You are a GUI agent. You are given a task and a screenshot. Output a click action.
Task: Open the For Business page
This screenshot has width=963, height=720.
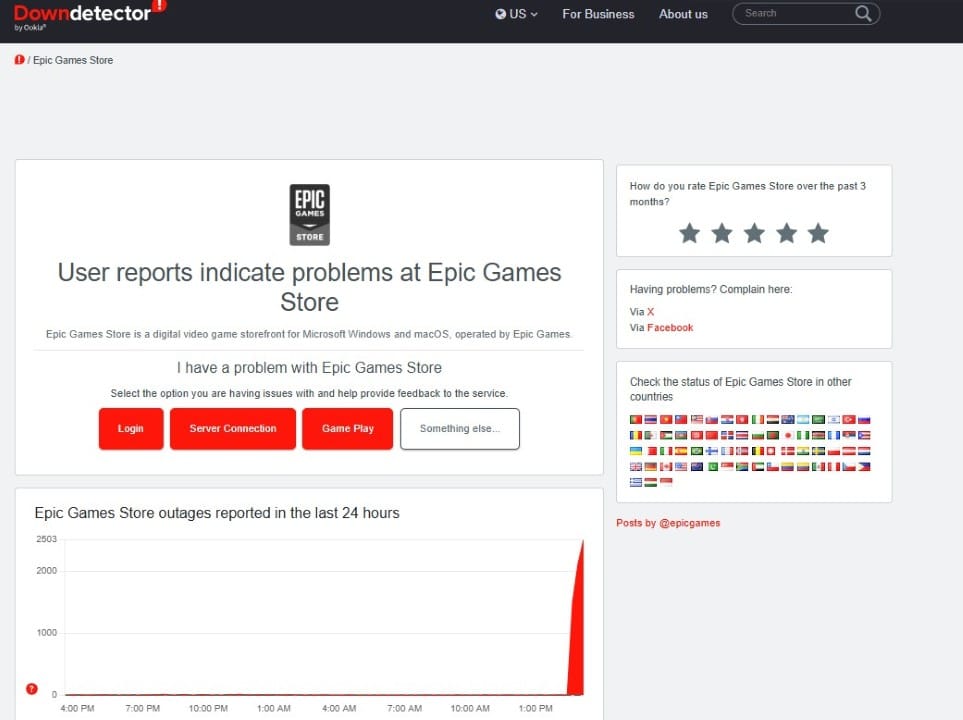pyautogui.click(x=598, y=14)
